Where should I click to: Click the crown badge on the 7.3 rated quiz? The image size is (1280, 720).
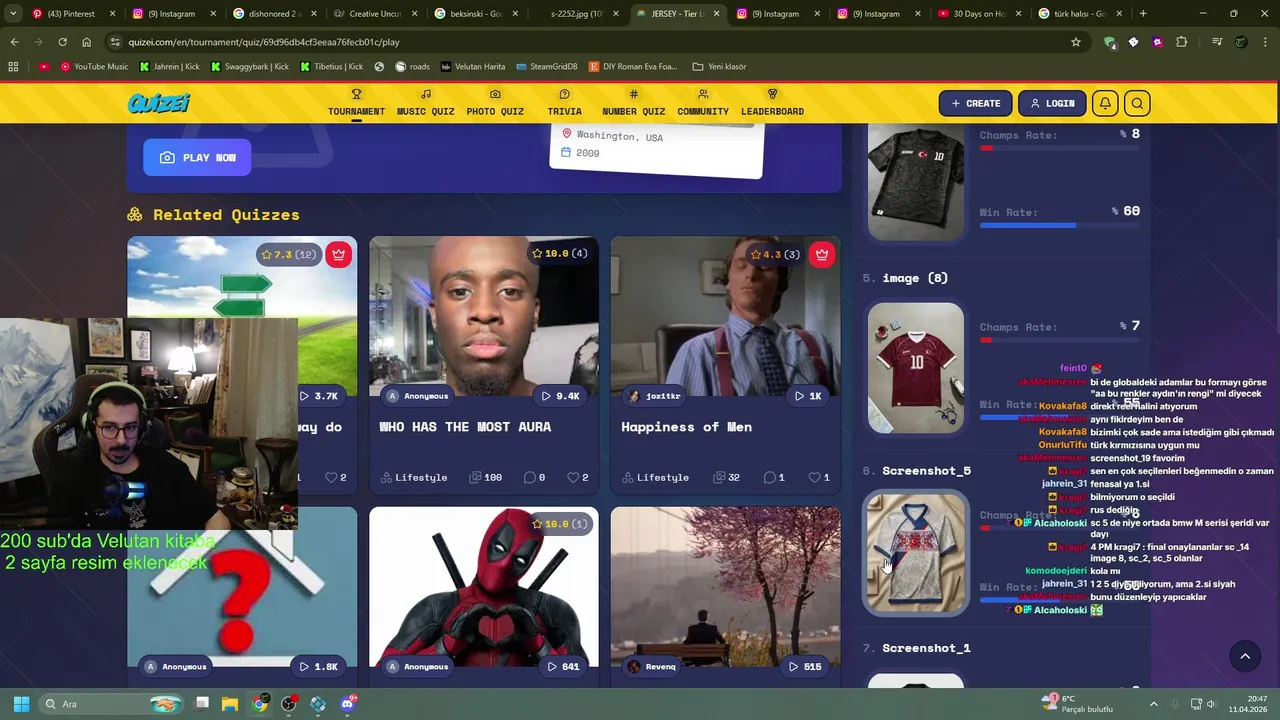(339, 254)
